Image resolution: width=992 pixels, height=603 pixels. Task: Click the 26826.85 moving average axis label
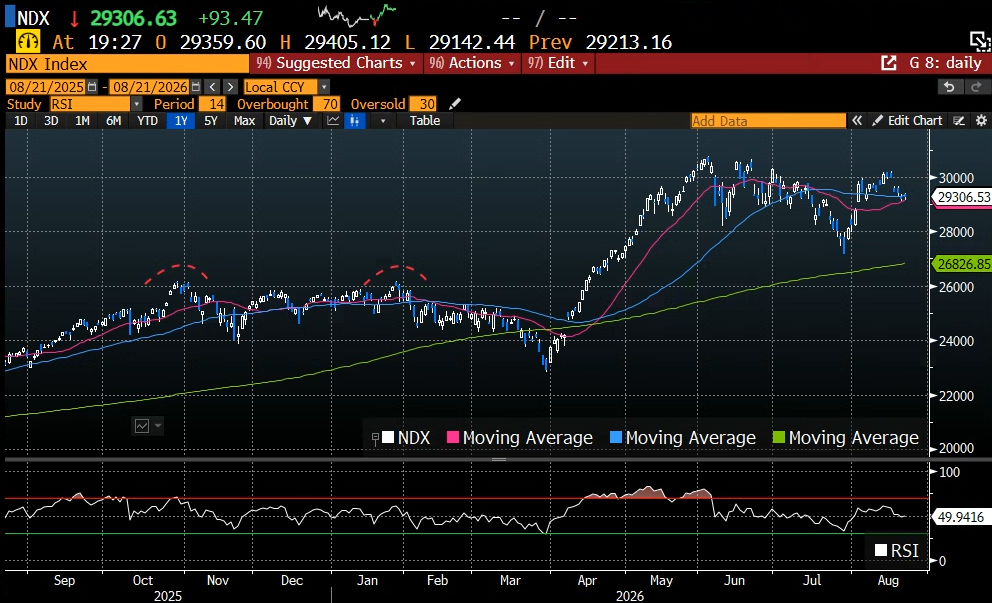(x=962, y=264)
